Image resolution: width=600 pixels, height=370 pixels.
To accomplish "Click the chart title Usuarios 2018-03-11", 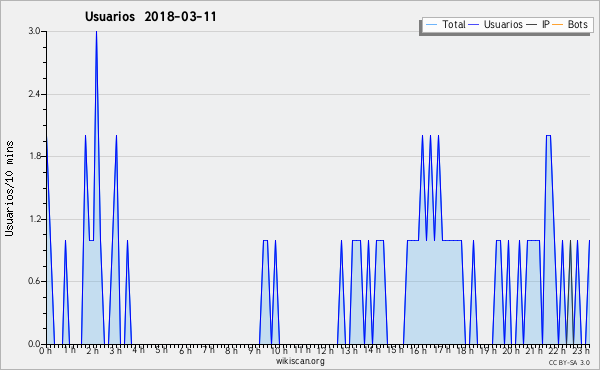I will 150,16.
